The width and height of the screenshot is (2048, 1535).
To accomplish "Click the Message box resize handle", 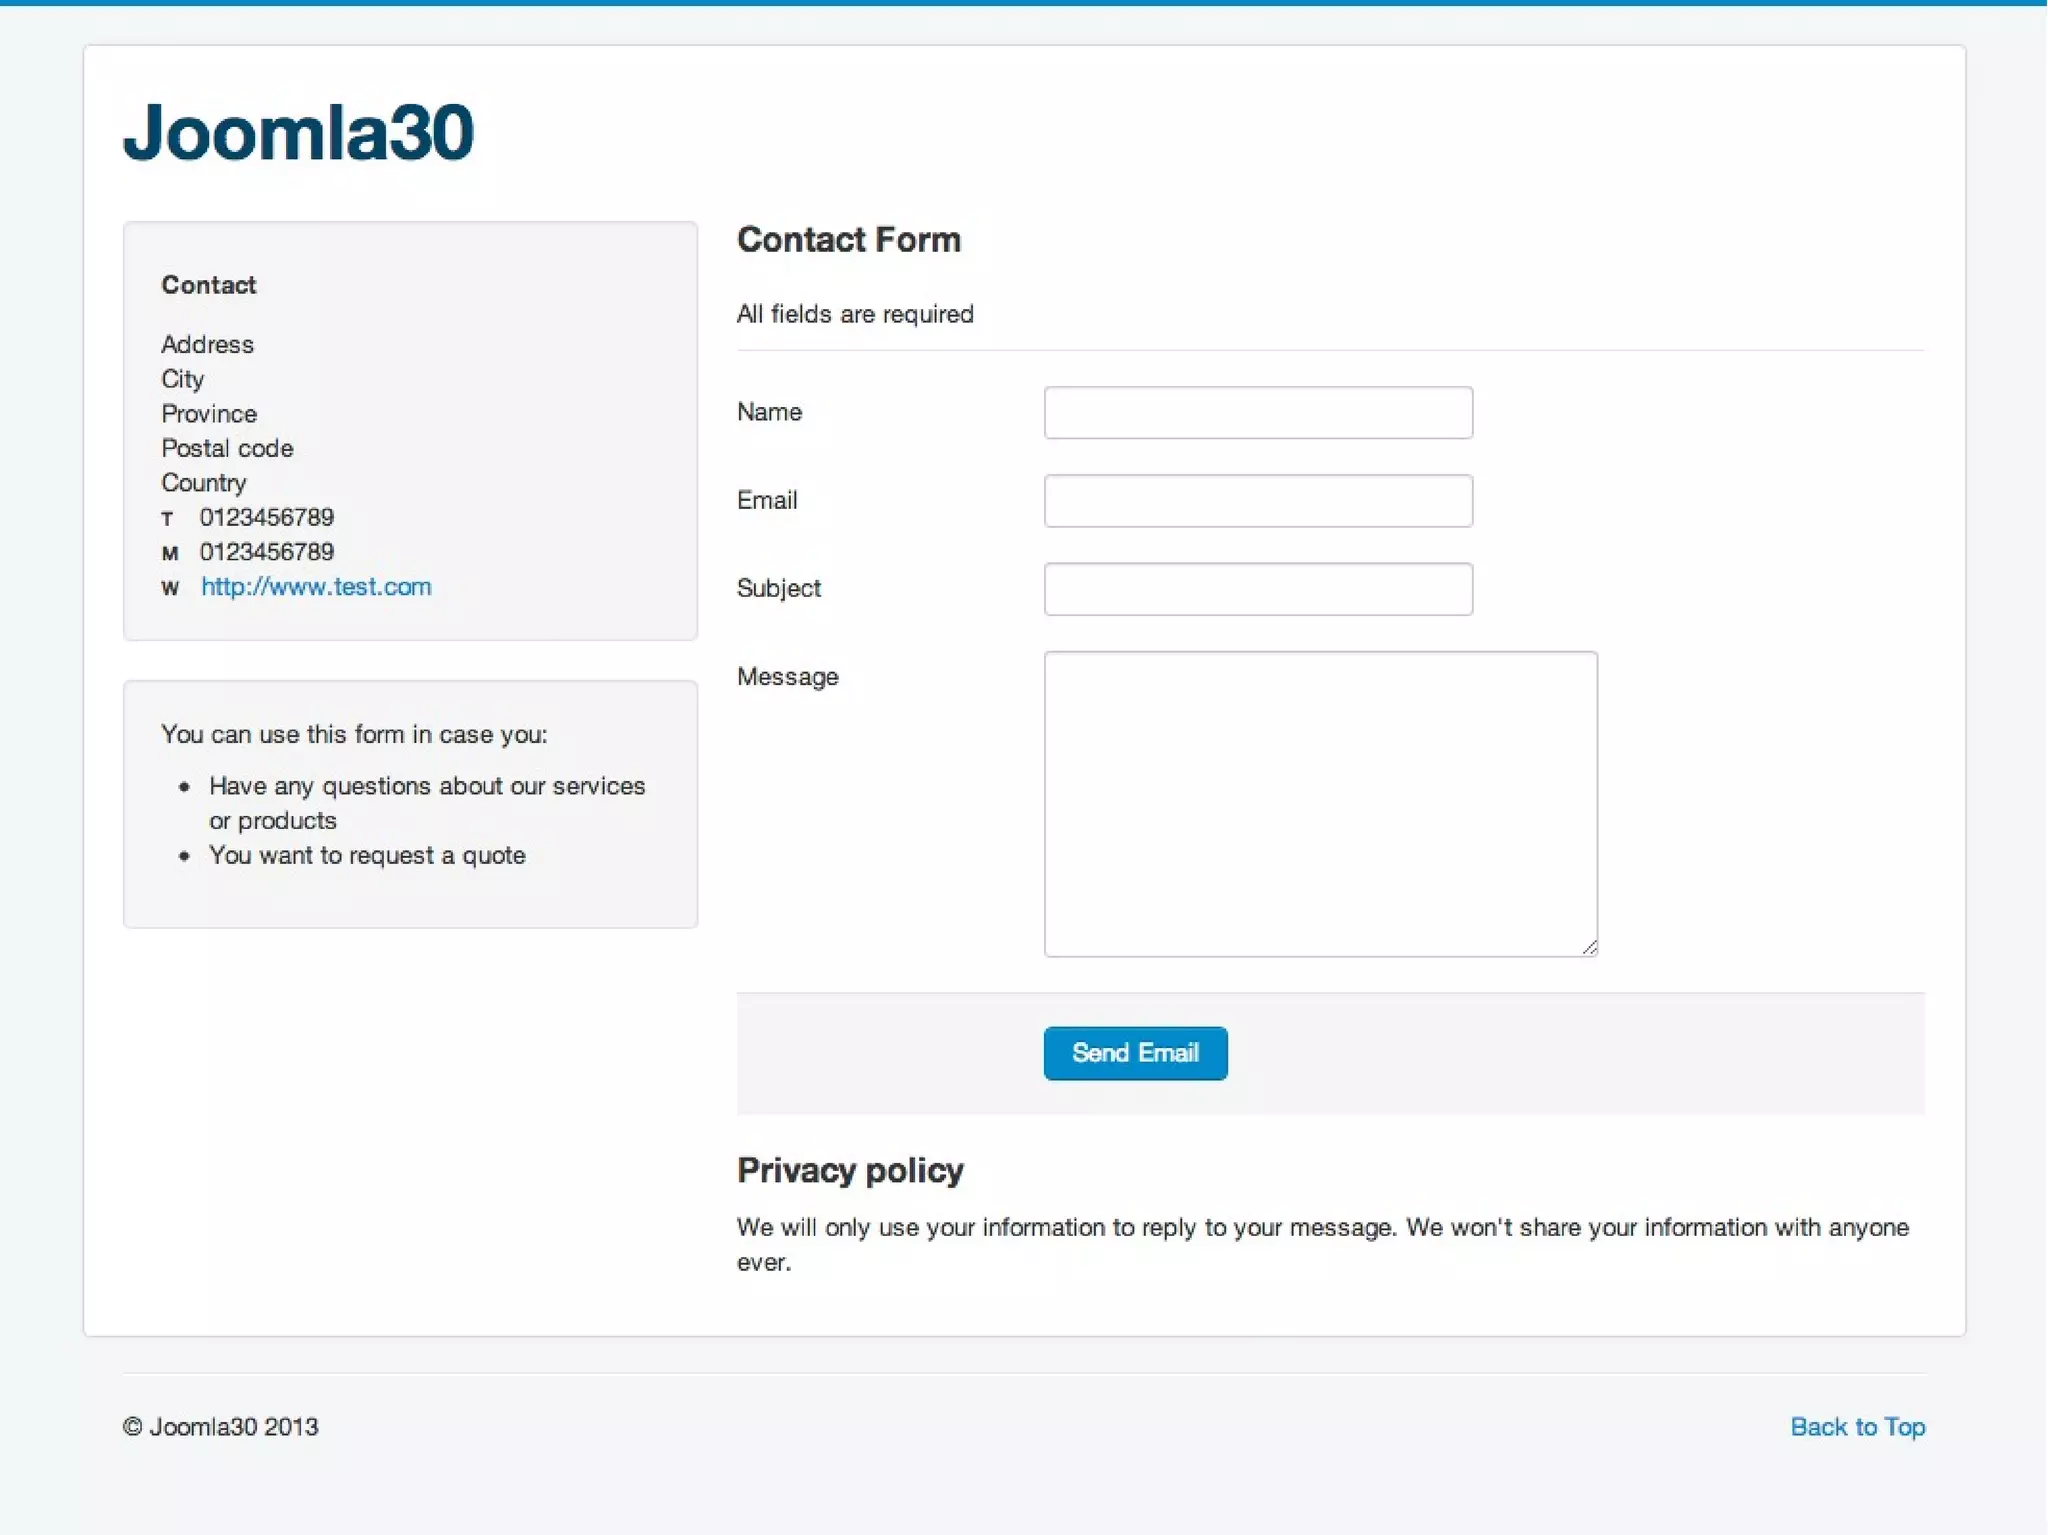I will [1589, 947].
